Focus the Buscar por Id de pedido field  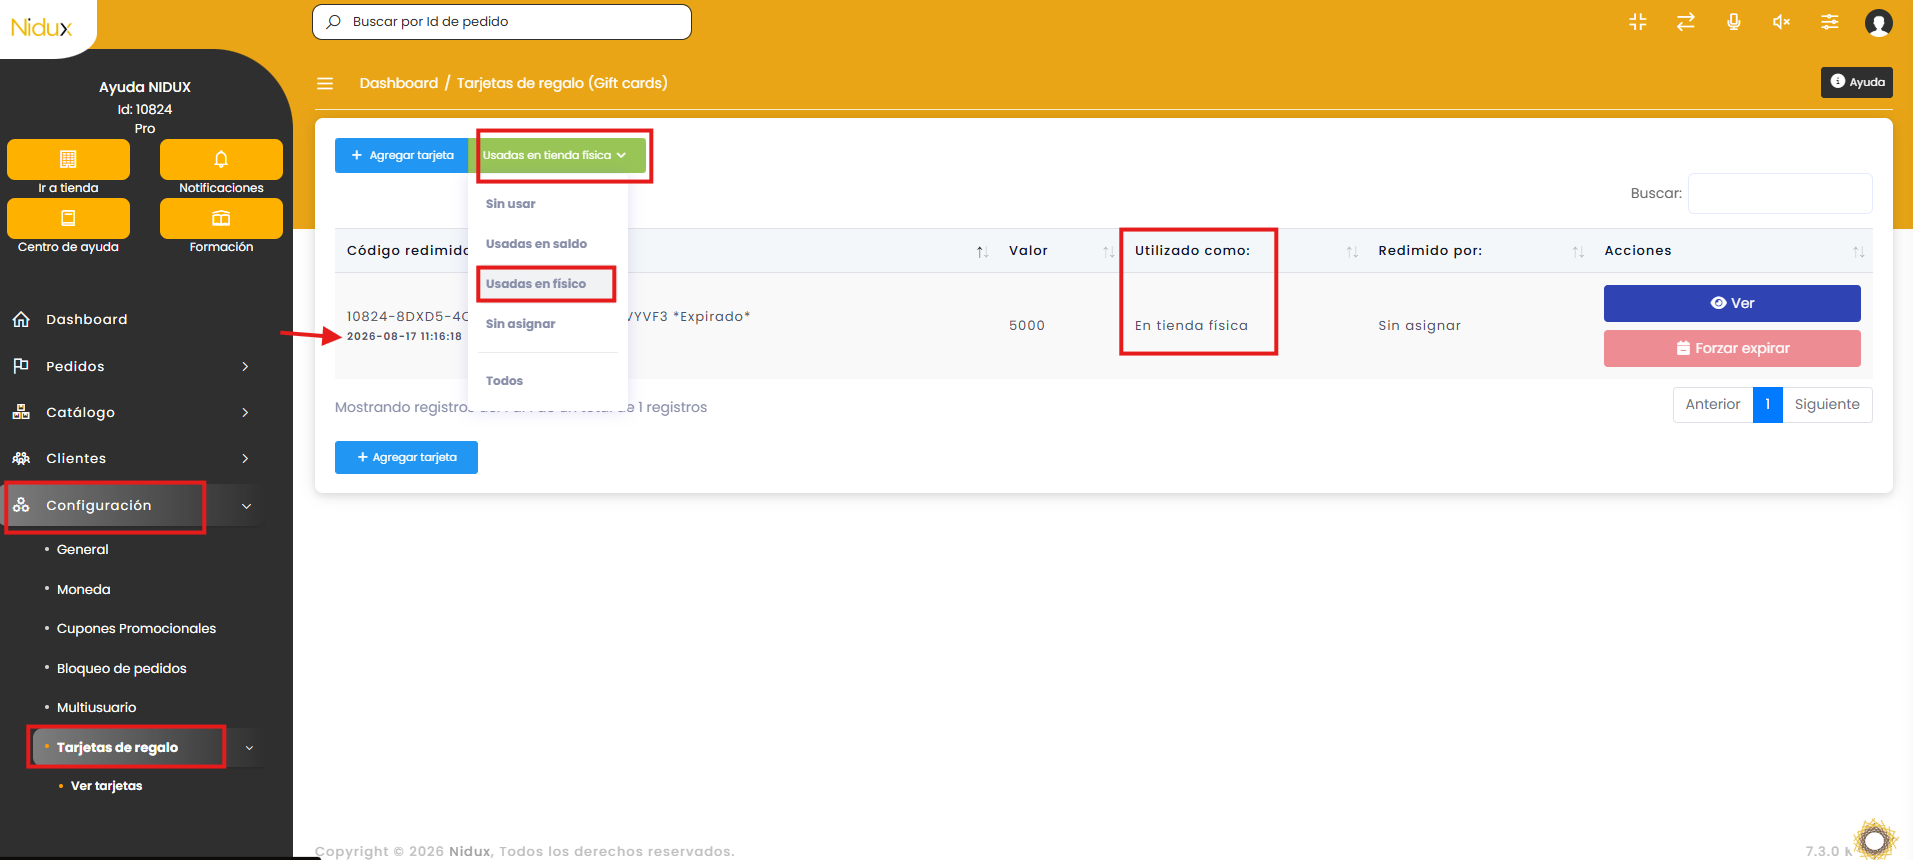(502, 22)
